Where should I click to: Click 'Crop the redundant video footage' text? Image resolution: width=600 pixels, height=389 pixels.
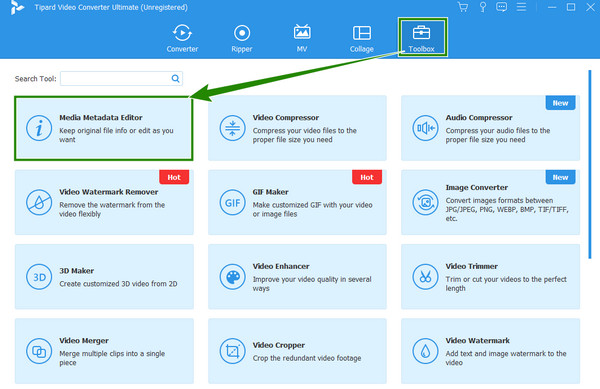coord(307,358)
